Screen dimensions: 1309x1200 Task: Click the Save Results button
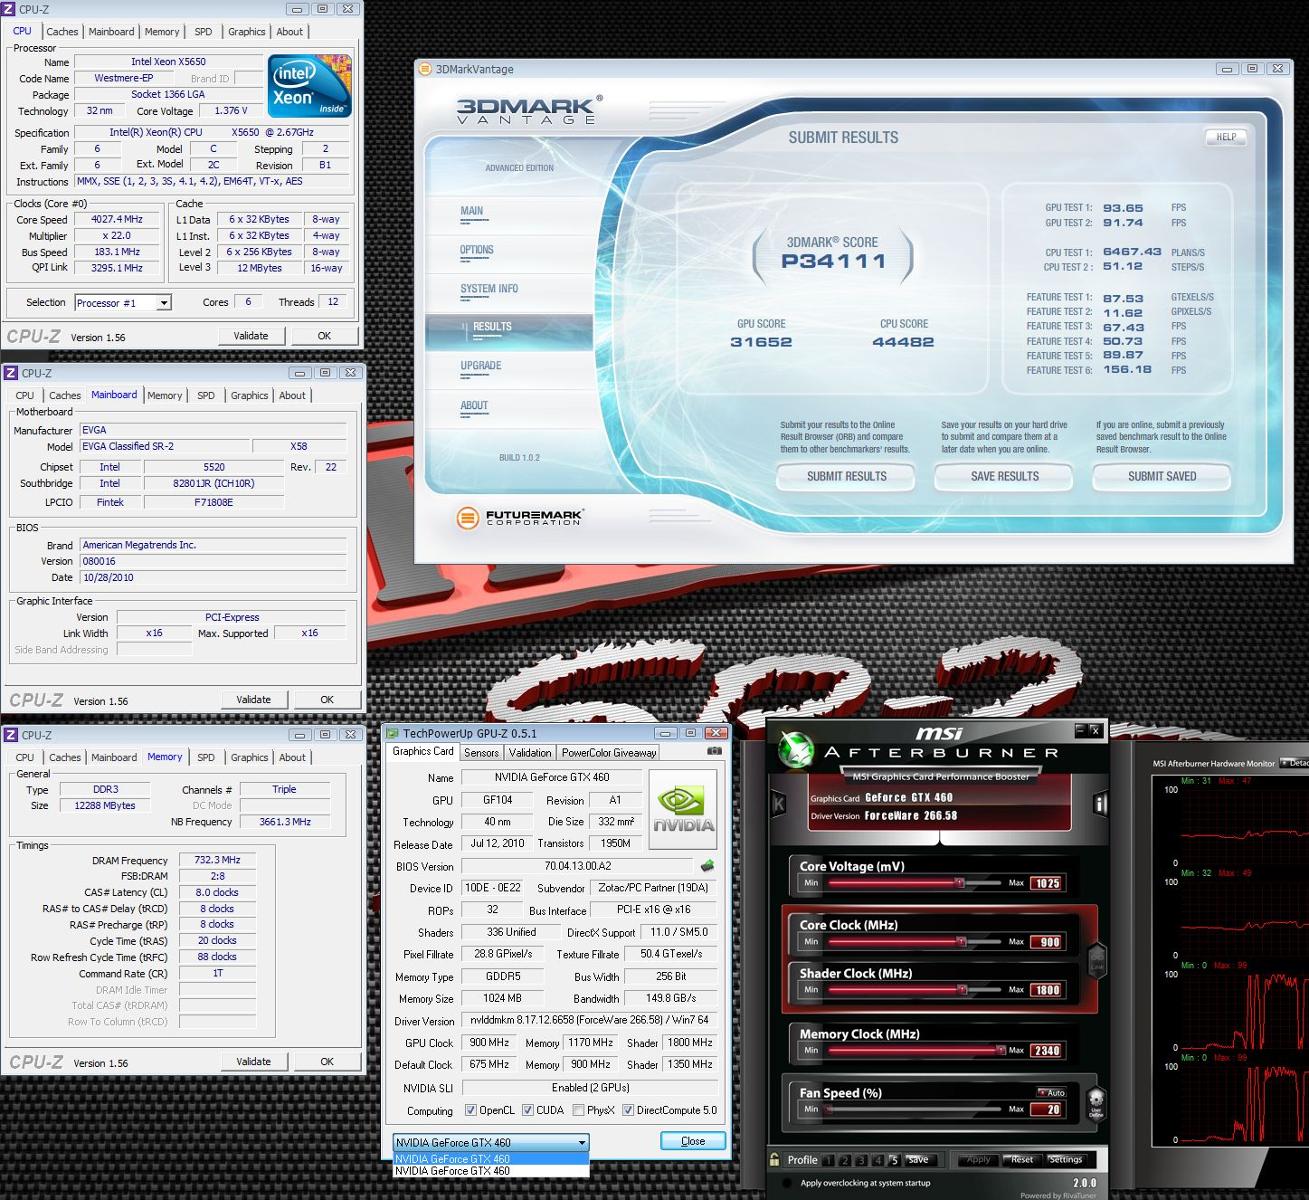tap(1004, 477)
